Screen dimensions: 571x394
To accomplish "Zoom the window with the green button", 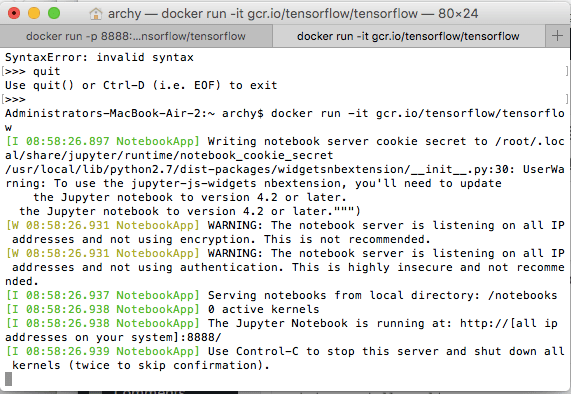I will [54, 13].
